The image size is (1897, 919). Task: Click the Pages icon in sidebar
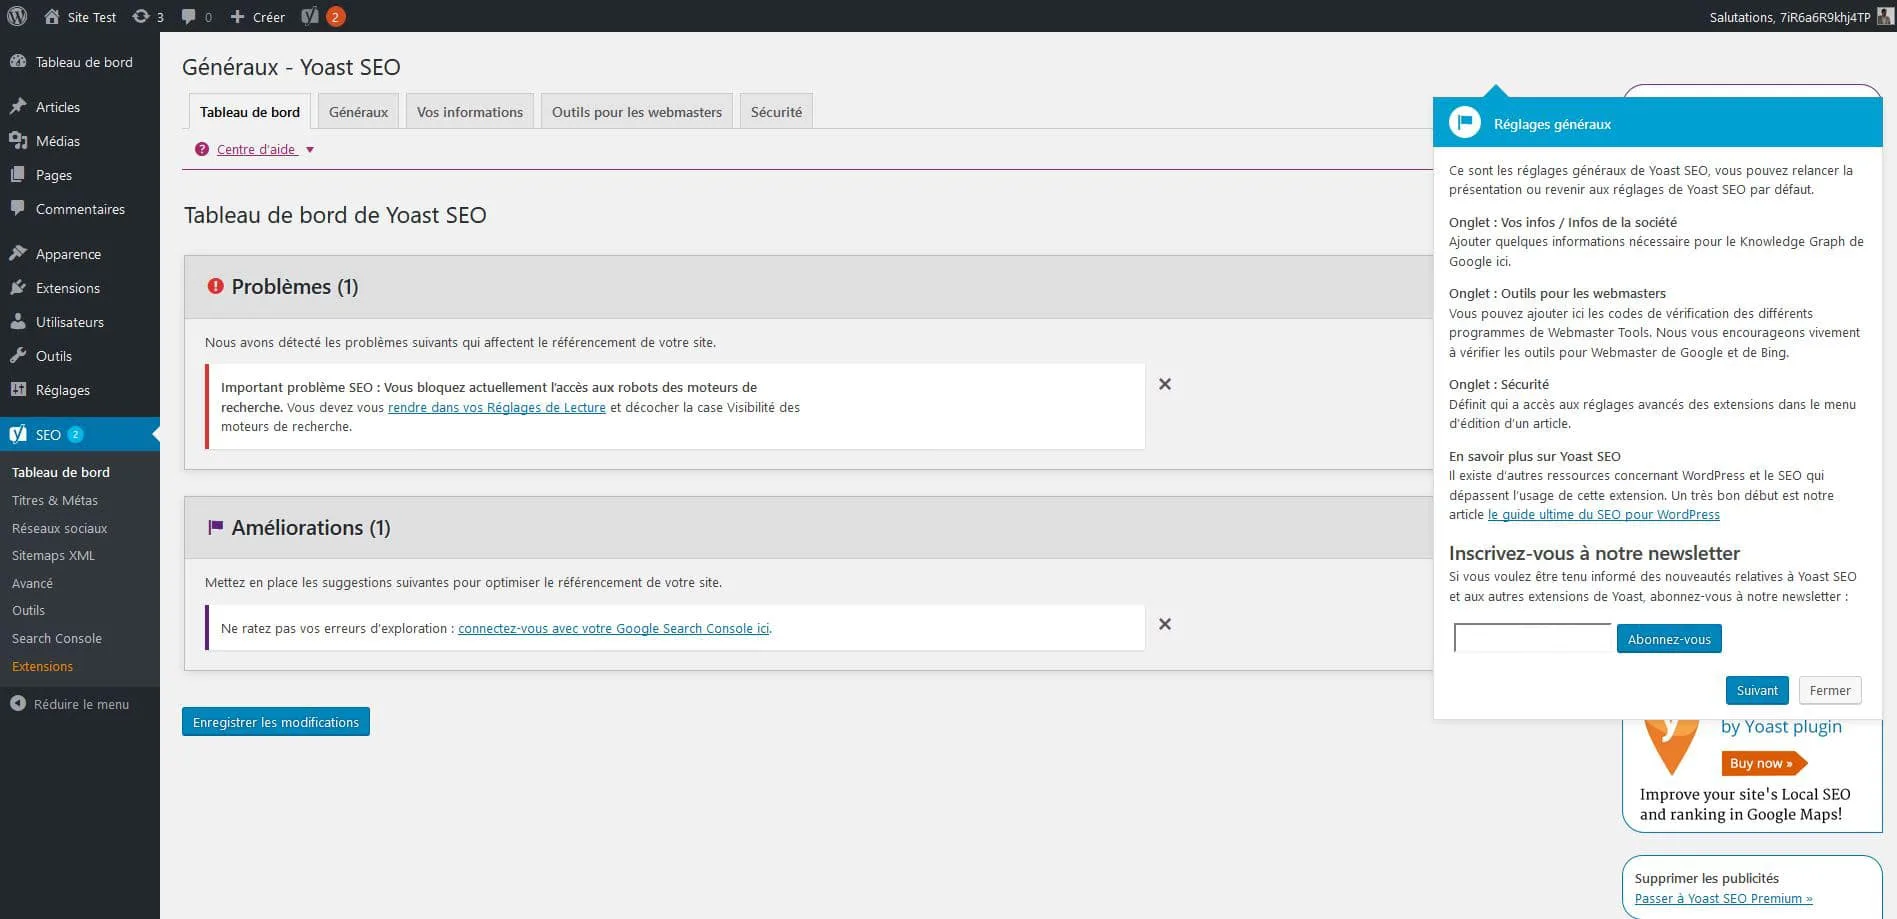click(18, 174)
